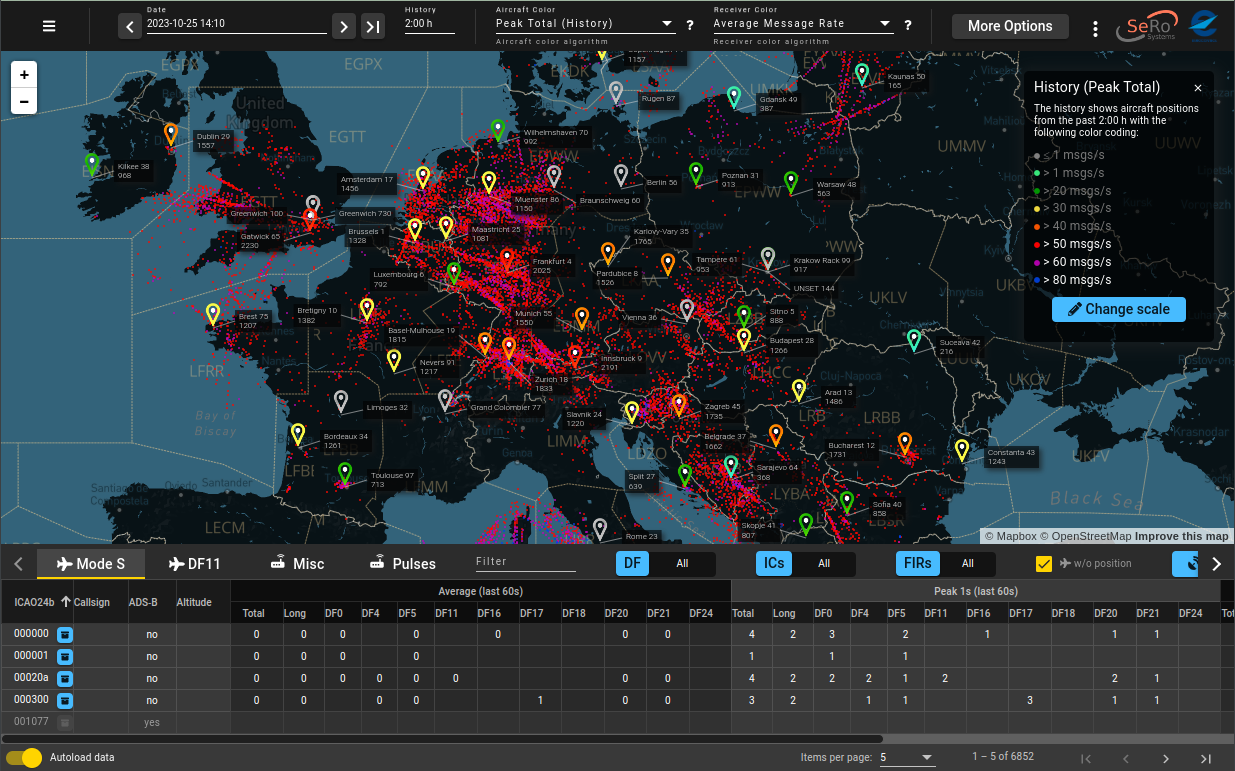Go to next date step
This screenshot has width=1235, height=771.
344,26
